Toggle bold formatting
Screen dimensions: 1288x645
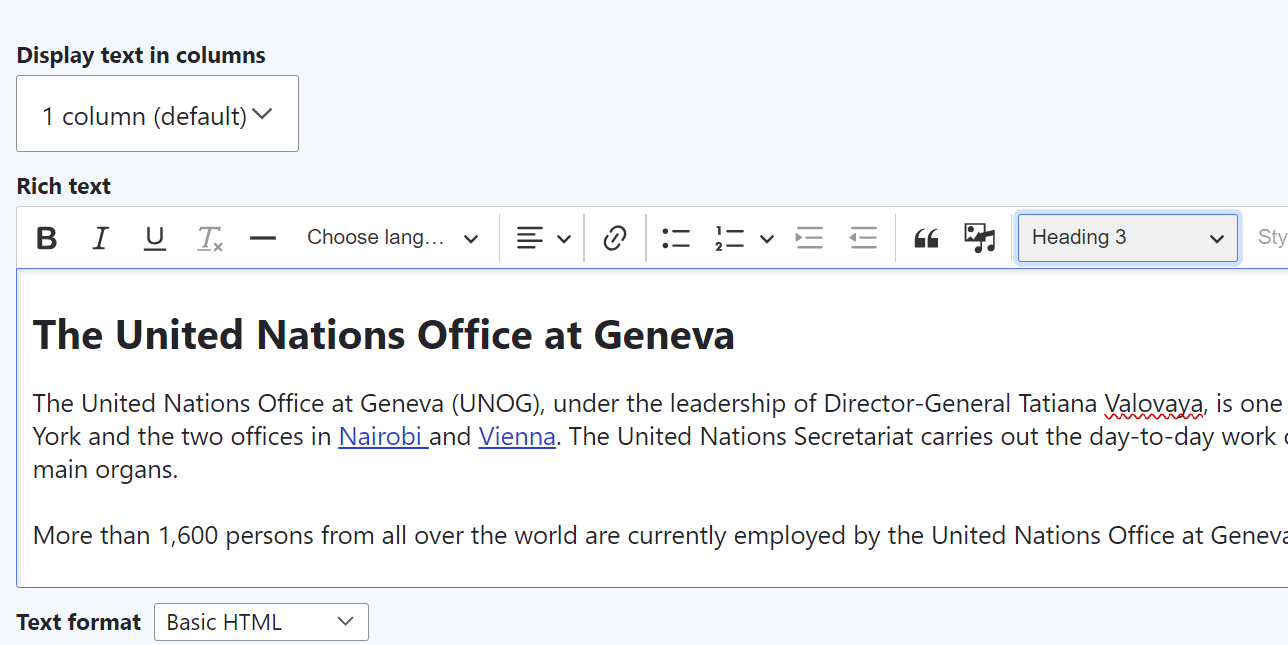coord(45,237)
